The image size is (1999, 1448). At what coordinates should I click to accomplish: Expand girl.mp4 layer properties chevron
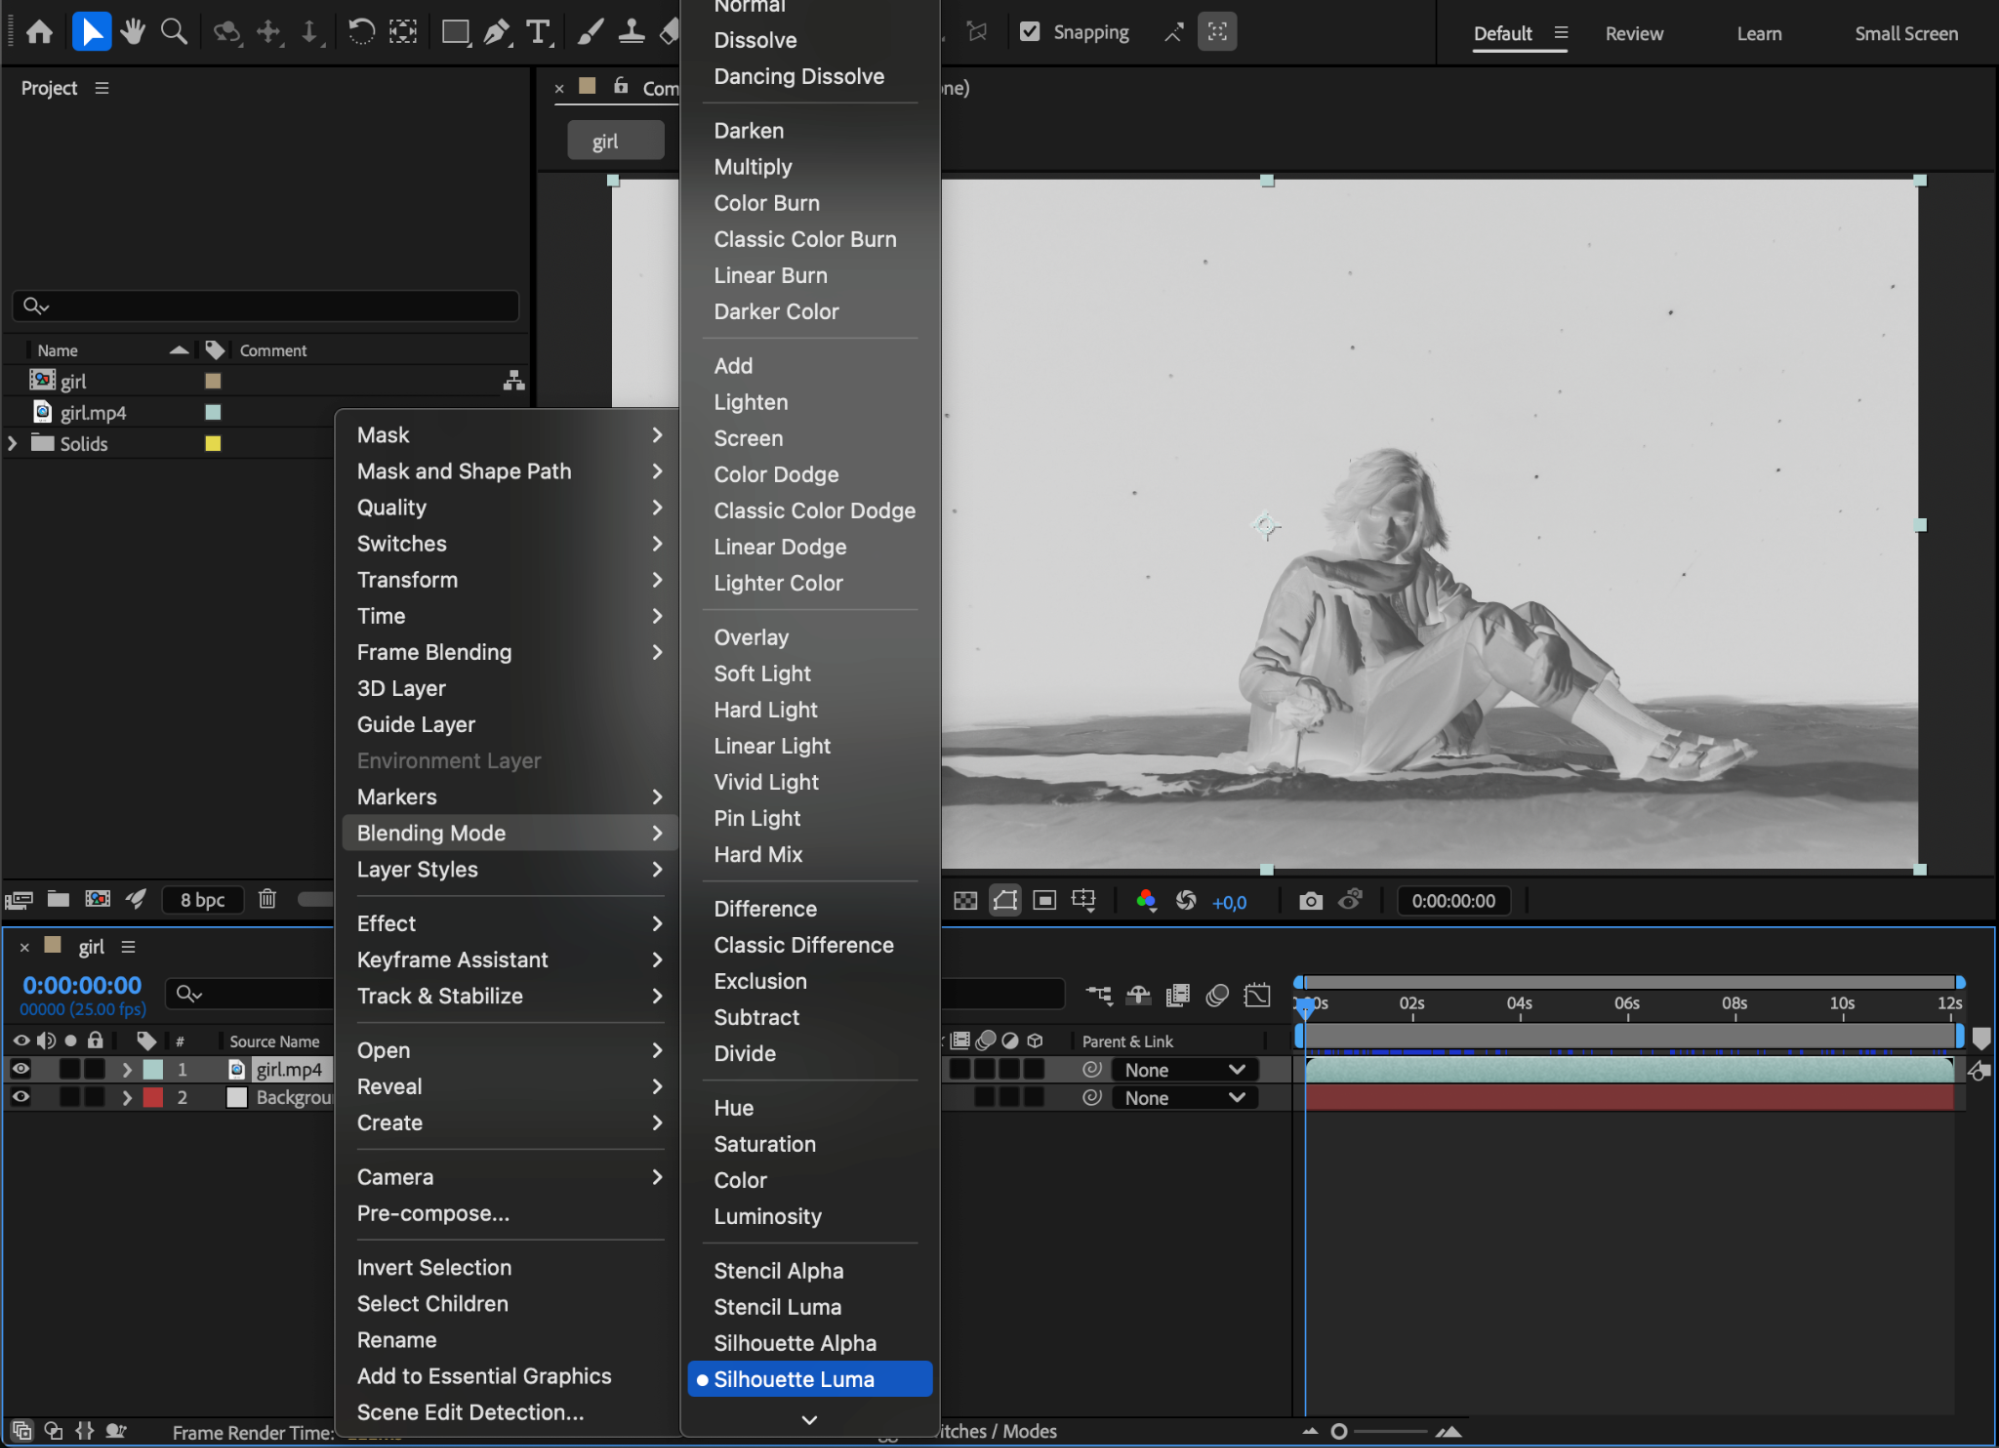pos(127,1069)
